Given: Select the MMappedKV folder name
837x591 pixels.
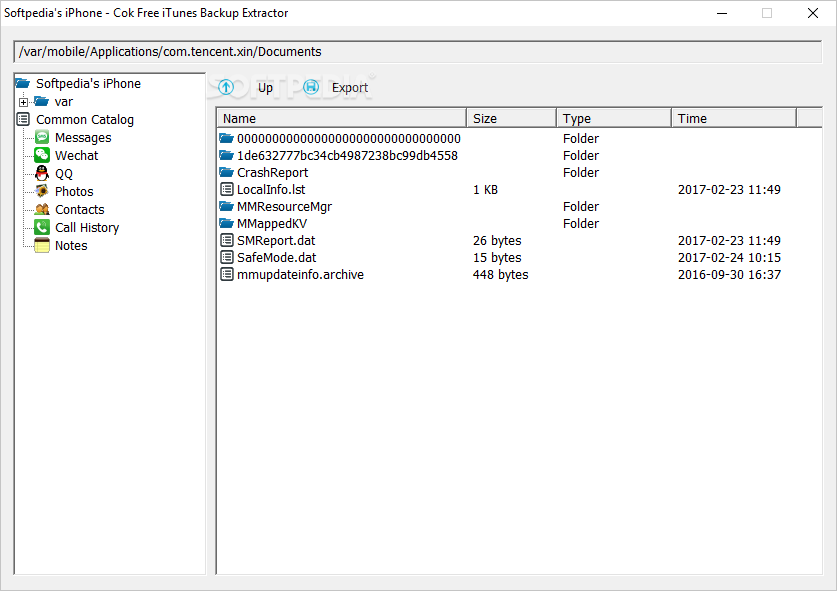Looking at the screenshot, I should [272, 224].
